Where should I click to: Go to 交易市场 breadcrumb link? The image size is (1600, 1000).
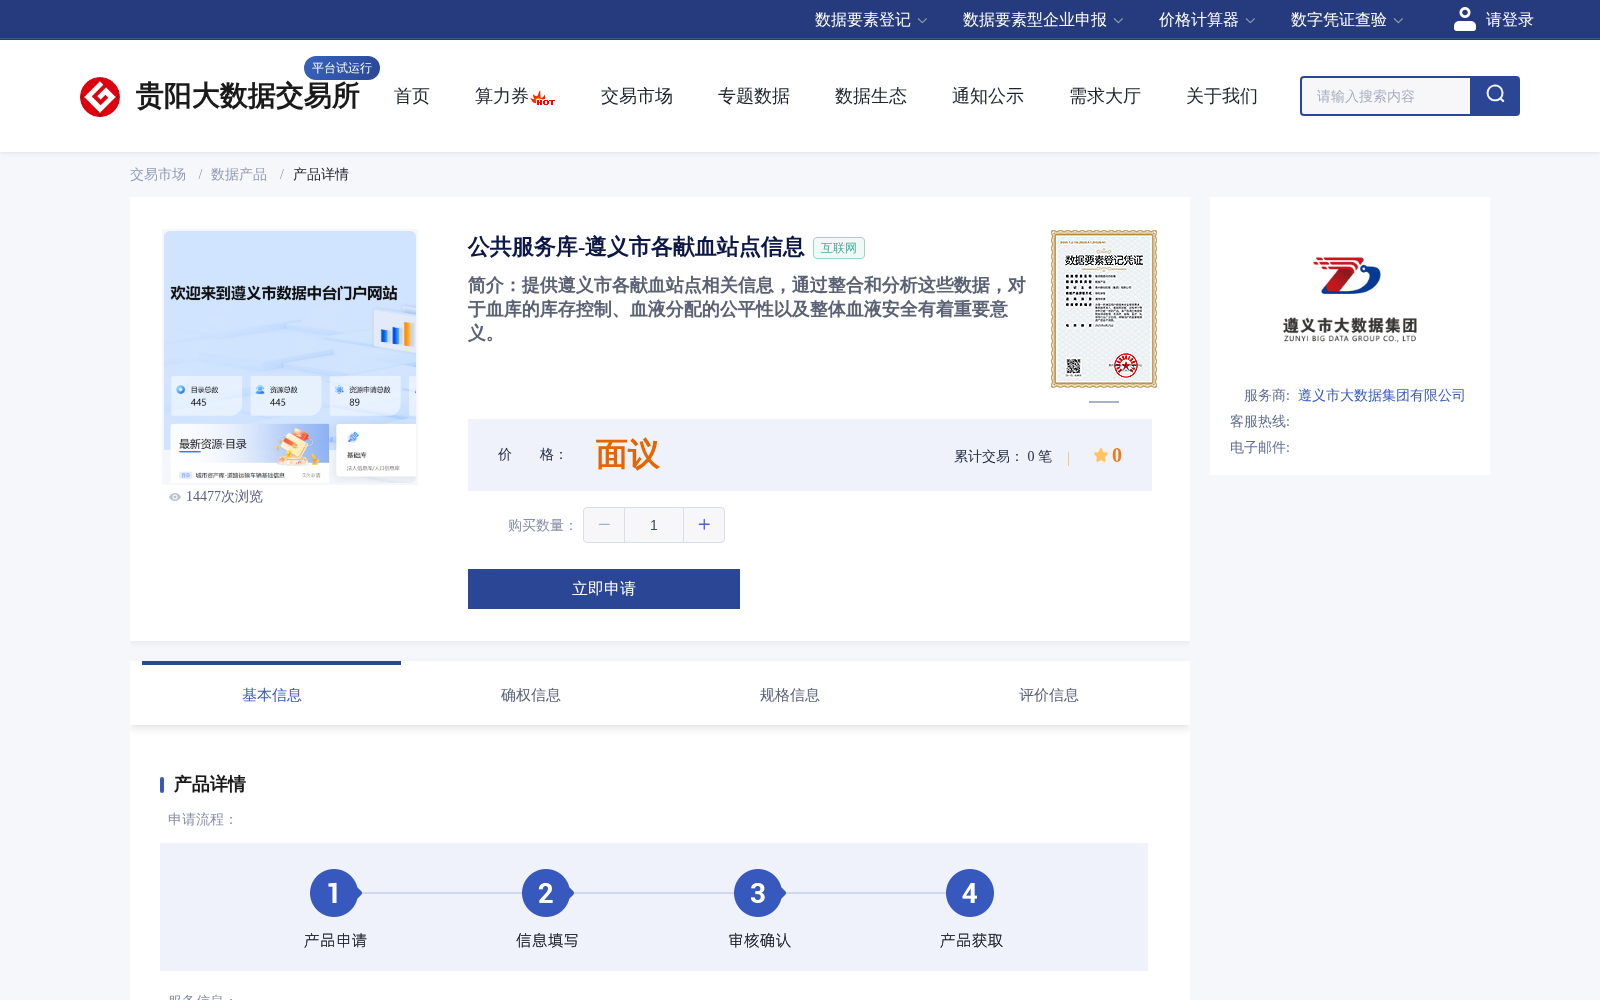click(158, 174)
